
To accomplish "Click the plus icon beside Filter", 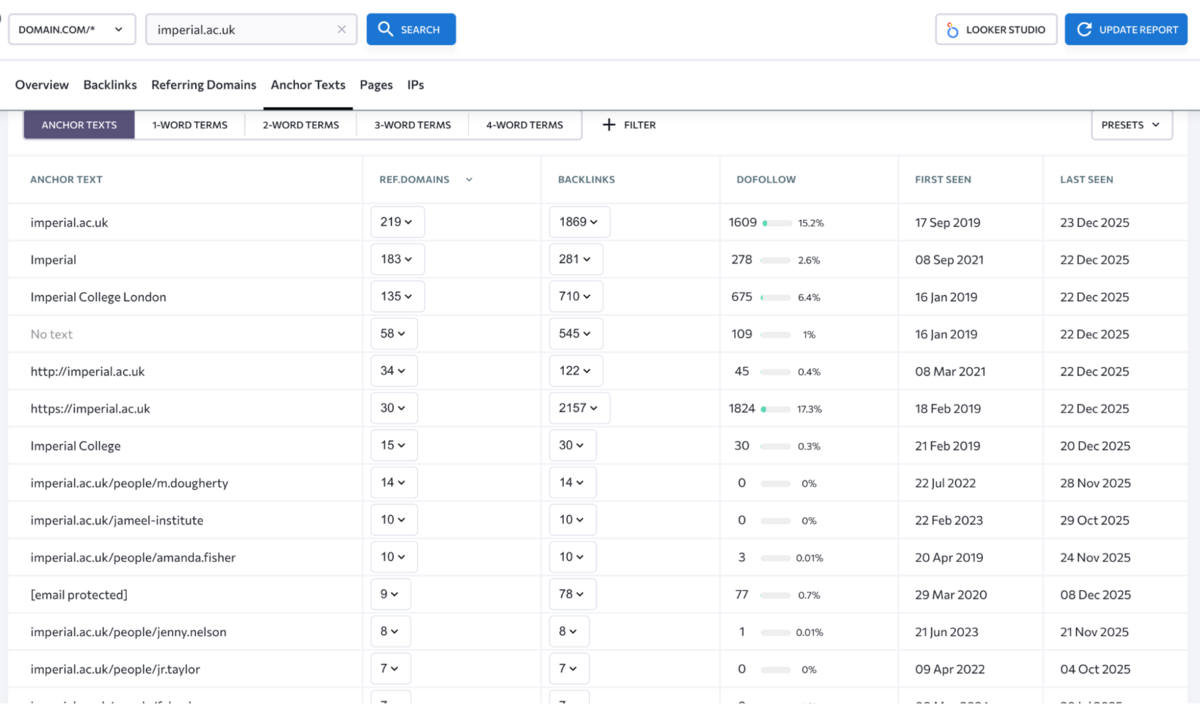I will 609,125.
